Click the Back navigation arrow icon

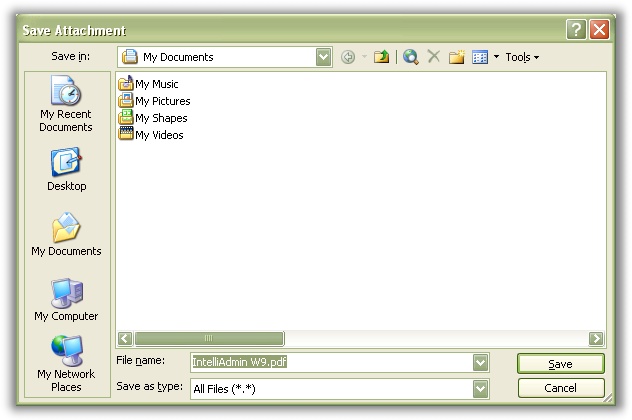tap(348, 57)
